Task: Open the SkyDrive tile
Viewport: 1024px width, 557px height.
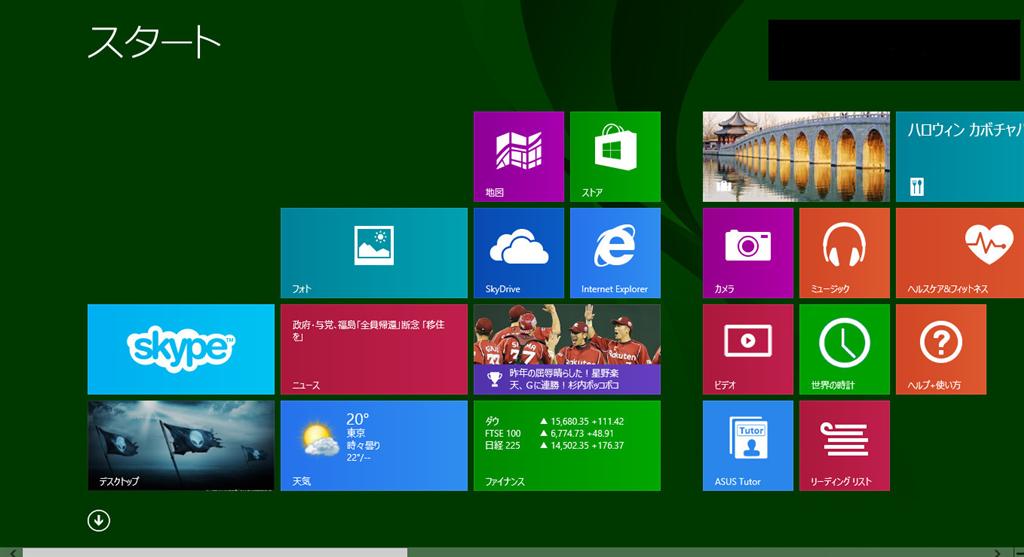Action: tap(519, 253)
